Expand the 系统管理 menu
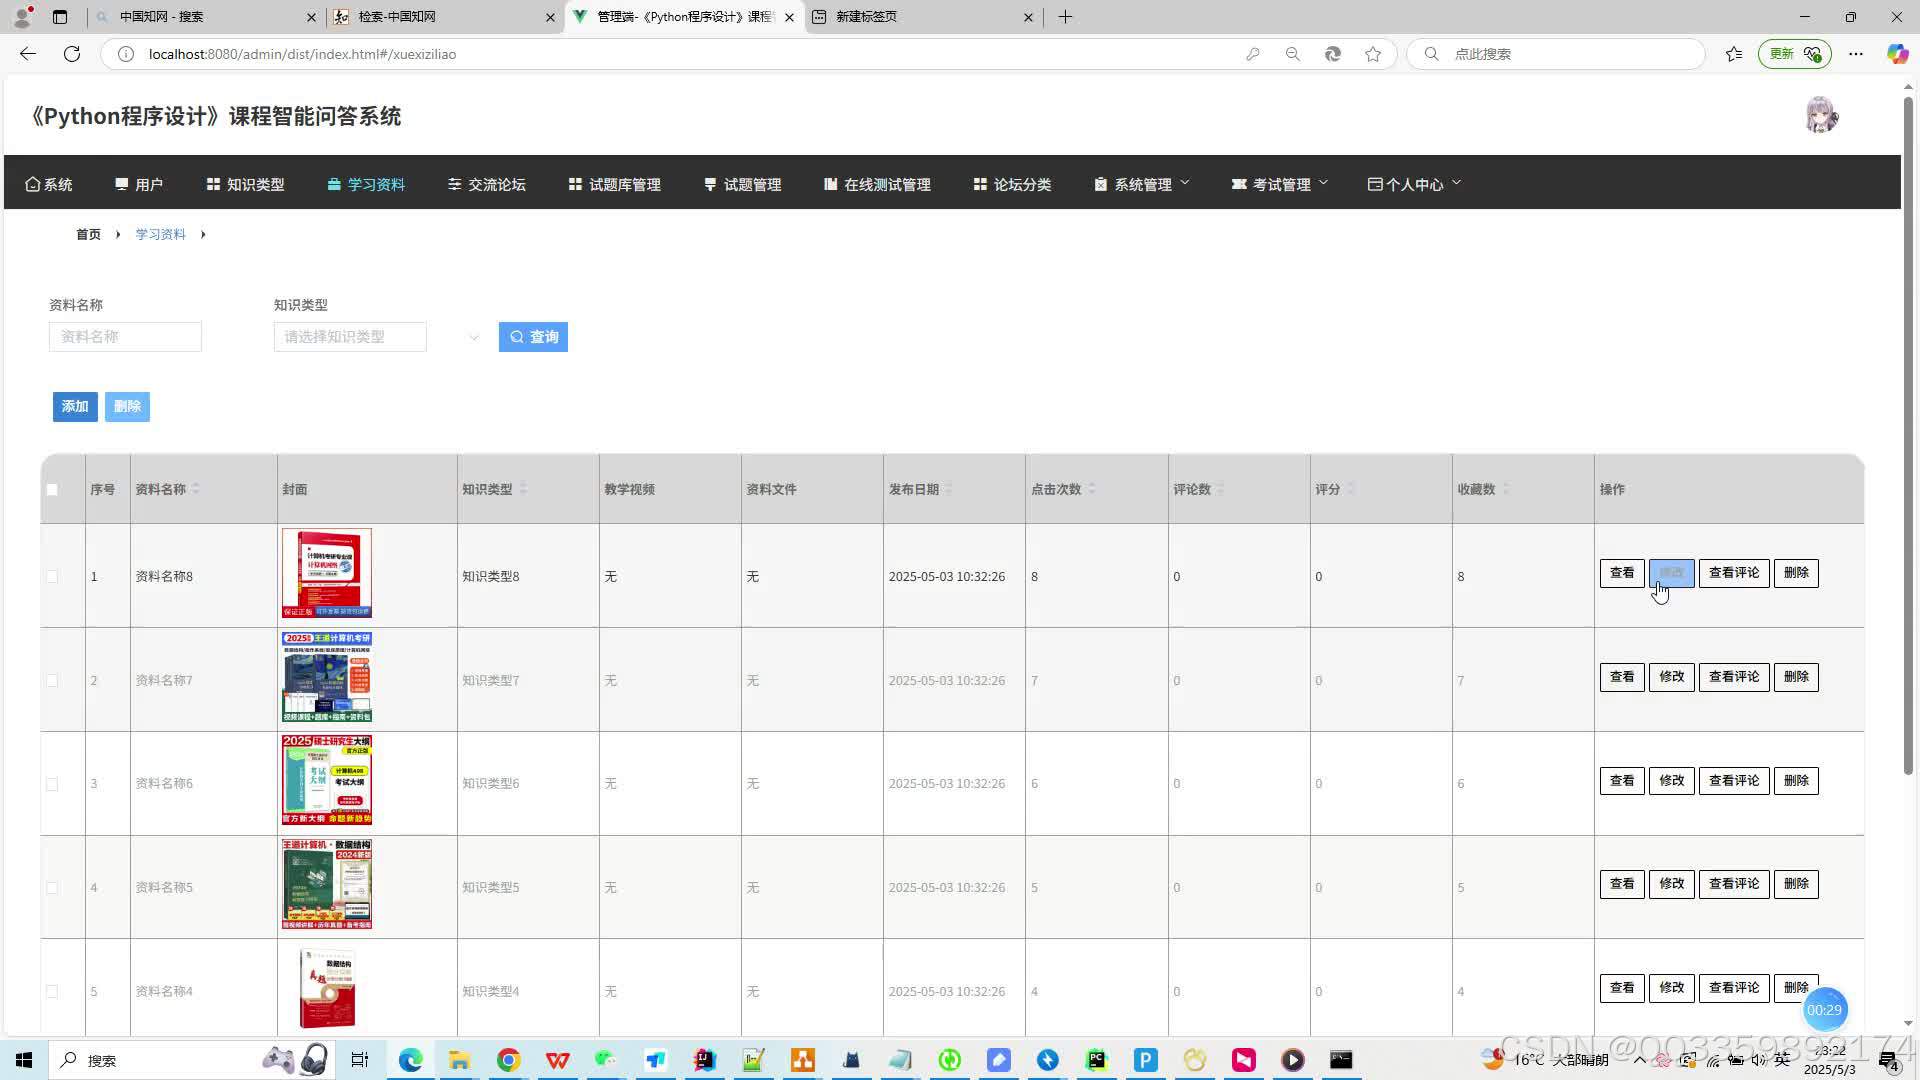 point(1142,184)
